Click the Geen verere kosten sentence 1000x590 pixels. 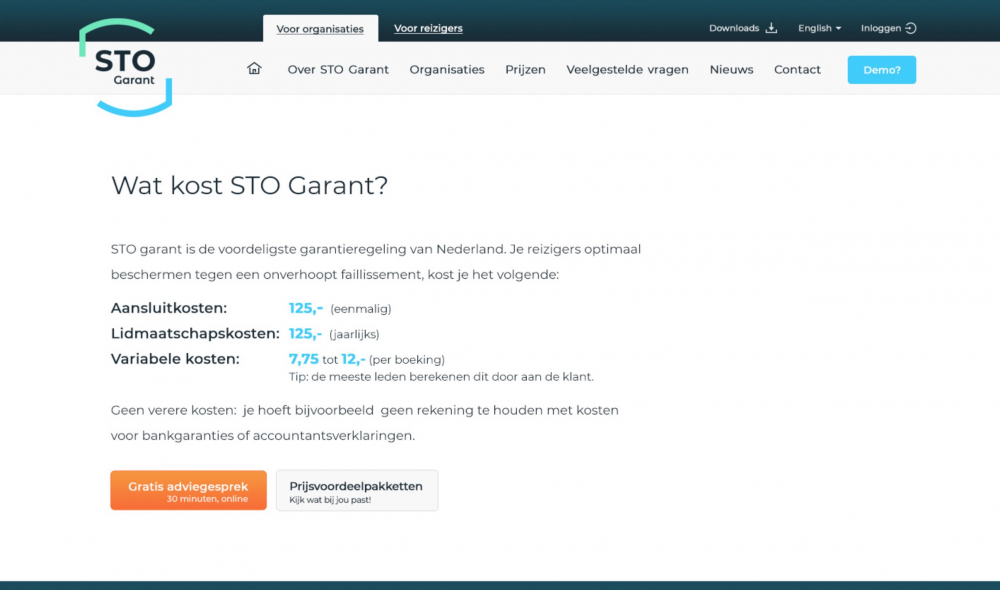click(365, 423)
